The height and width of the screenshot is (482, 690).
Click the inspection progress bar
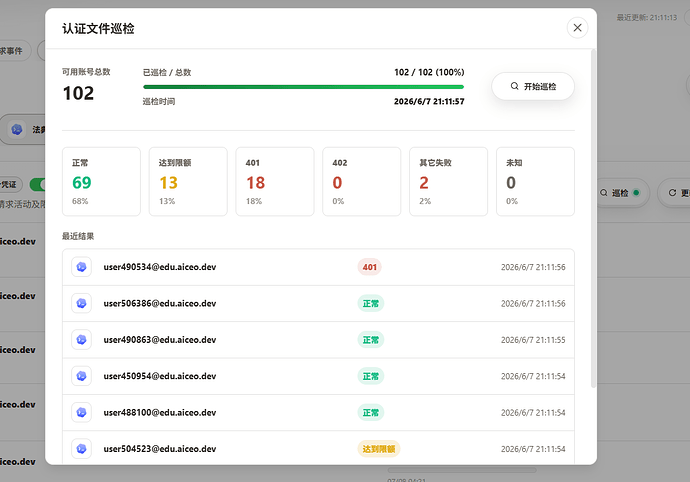pyautogui.click(x=304, y=87)
